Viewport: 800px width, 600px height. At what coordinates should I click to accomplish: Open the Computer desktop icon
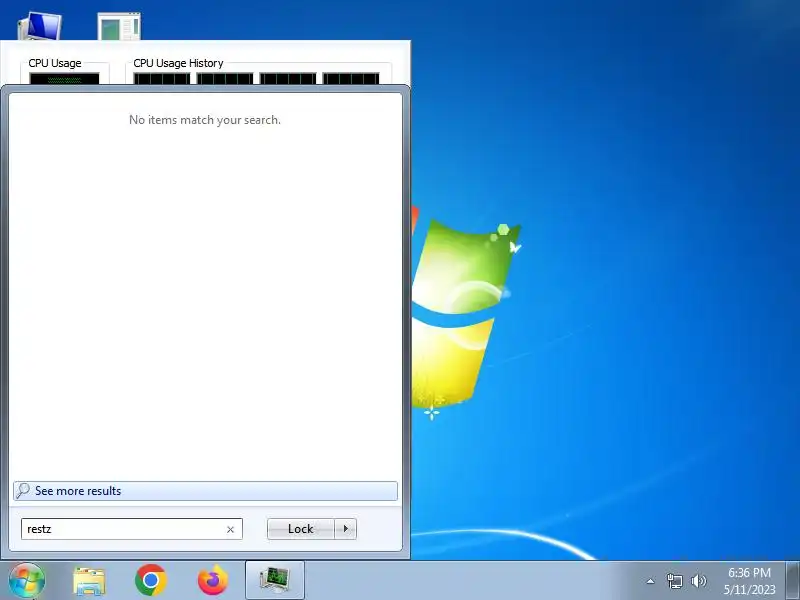(x=39, y=26)
